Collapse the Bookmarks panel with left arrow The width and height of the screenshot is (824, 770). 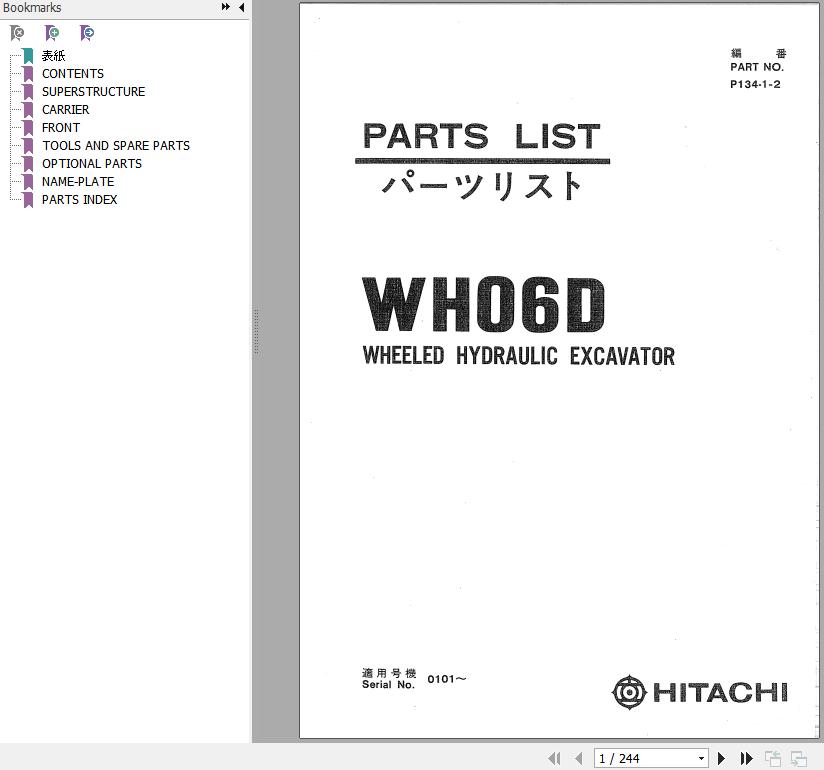[x=241, y=7]
